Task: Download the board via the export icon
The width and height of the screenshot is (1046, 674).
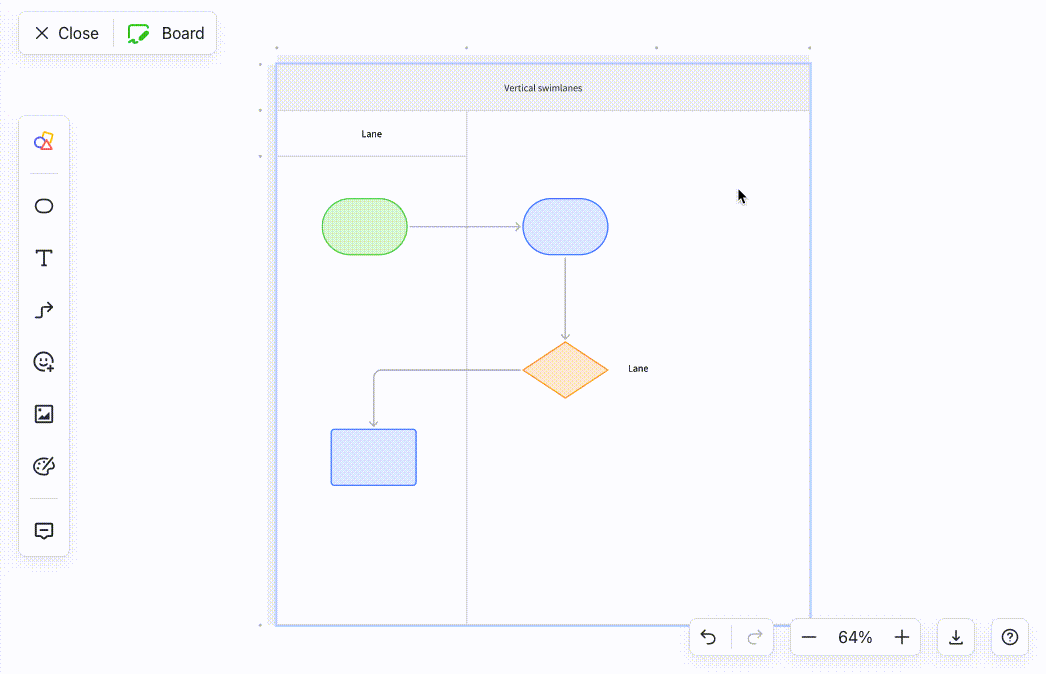Action: click(955, 637)
